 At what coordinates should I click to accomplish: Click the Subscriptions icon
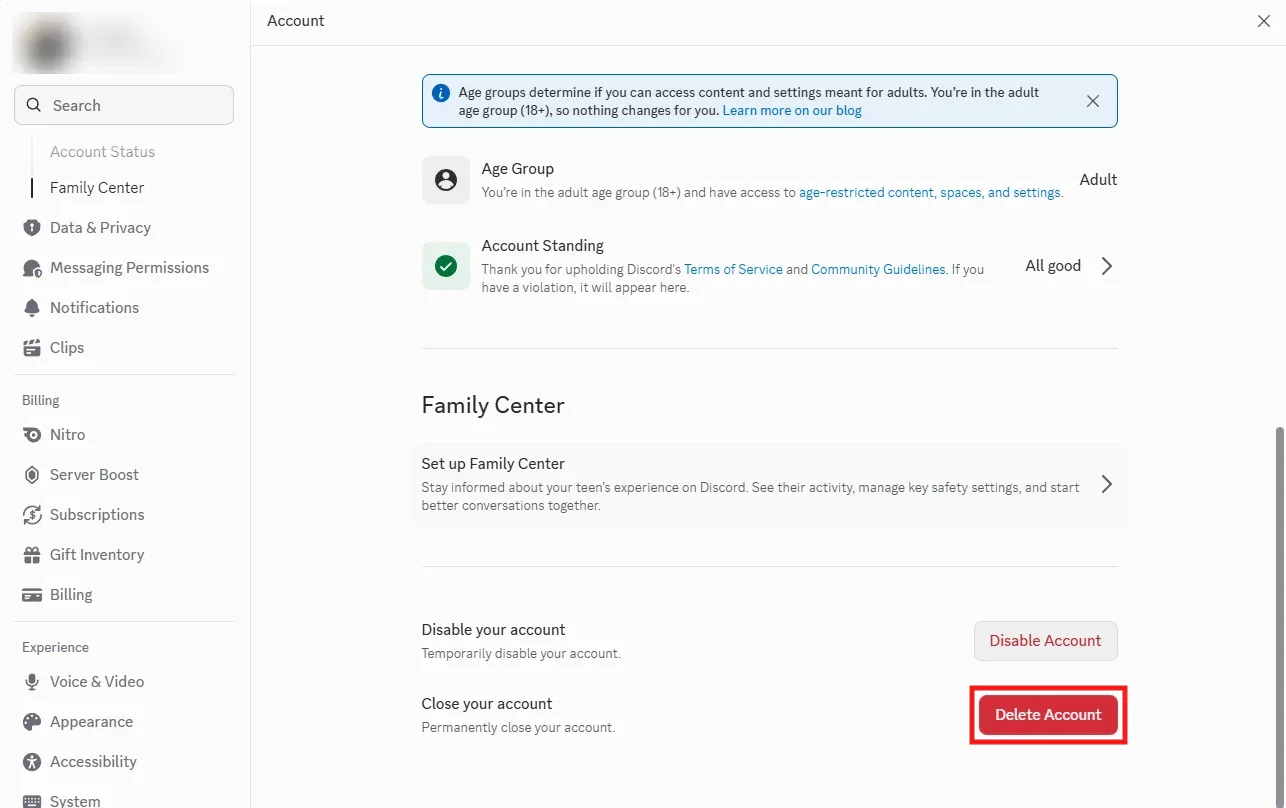pyautogui.click(x=32, y=515)
